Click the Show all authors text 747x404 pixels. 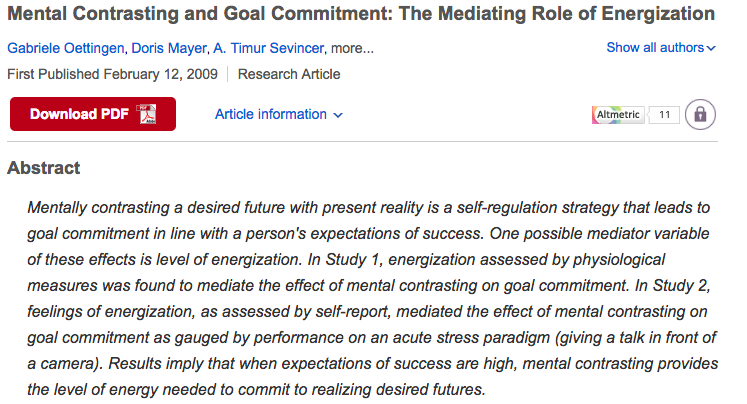click(654, 48)
